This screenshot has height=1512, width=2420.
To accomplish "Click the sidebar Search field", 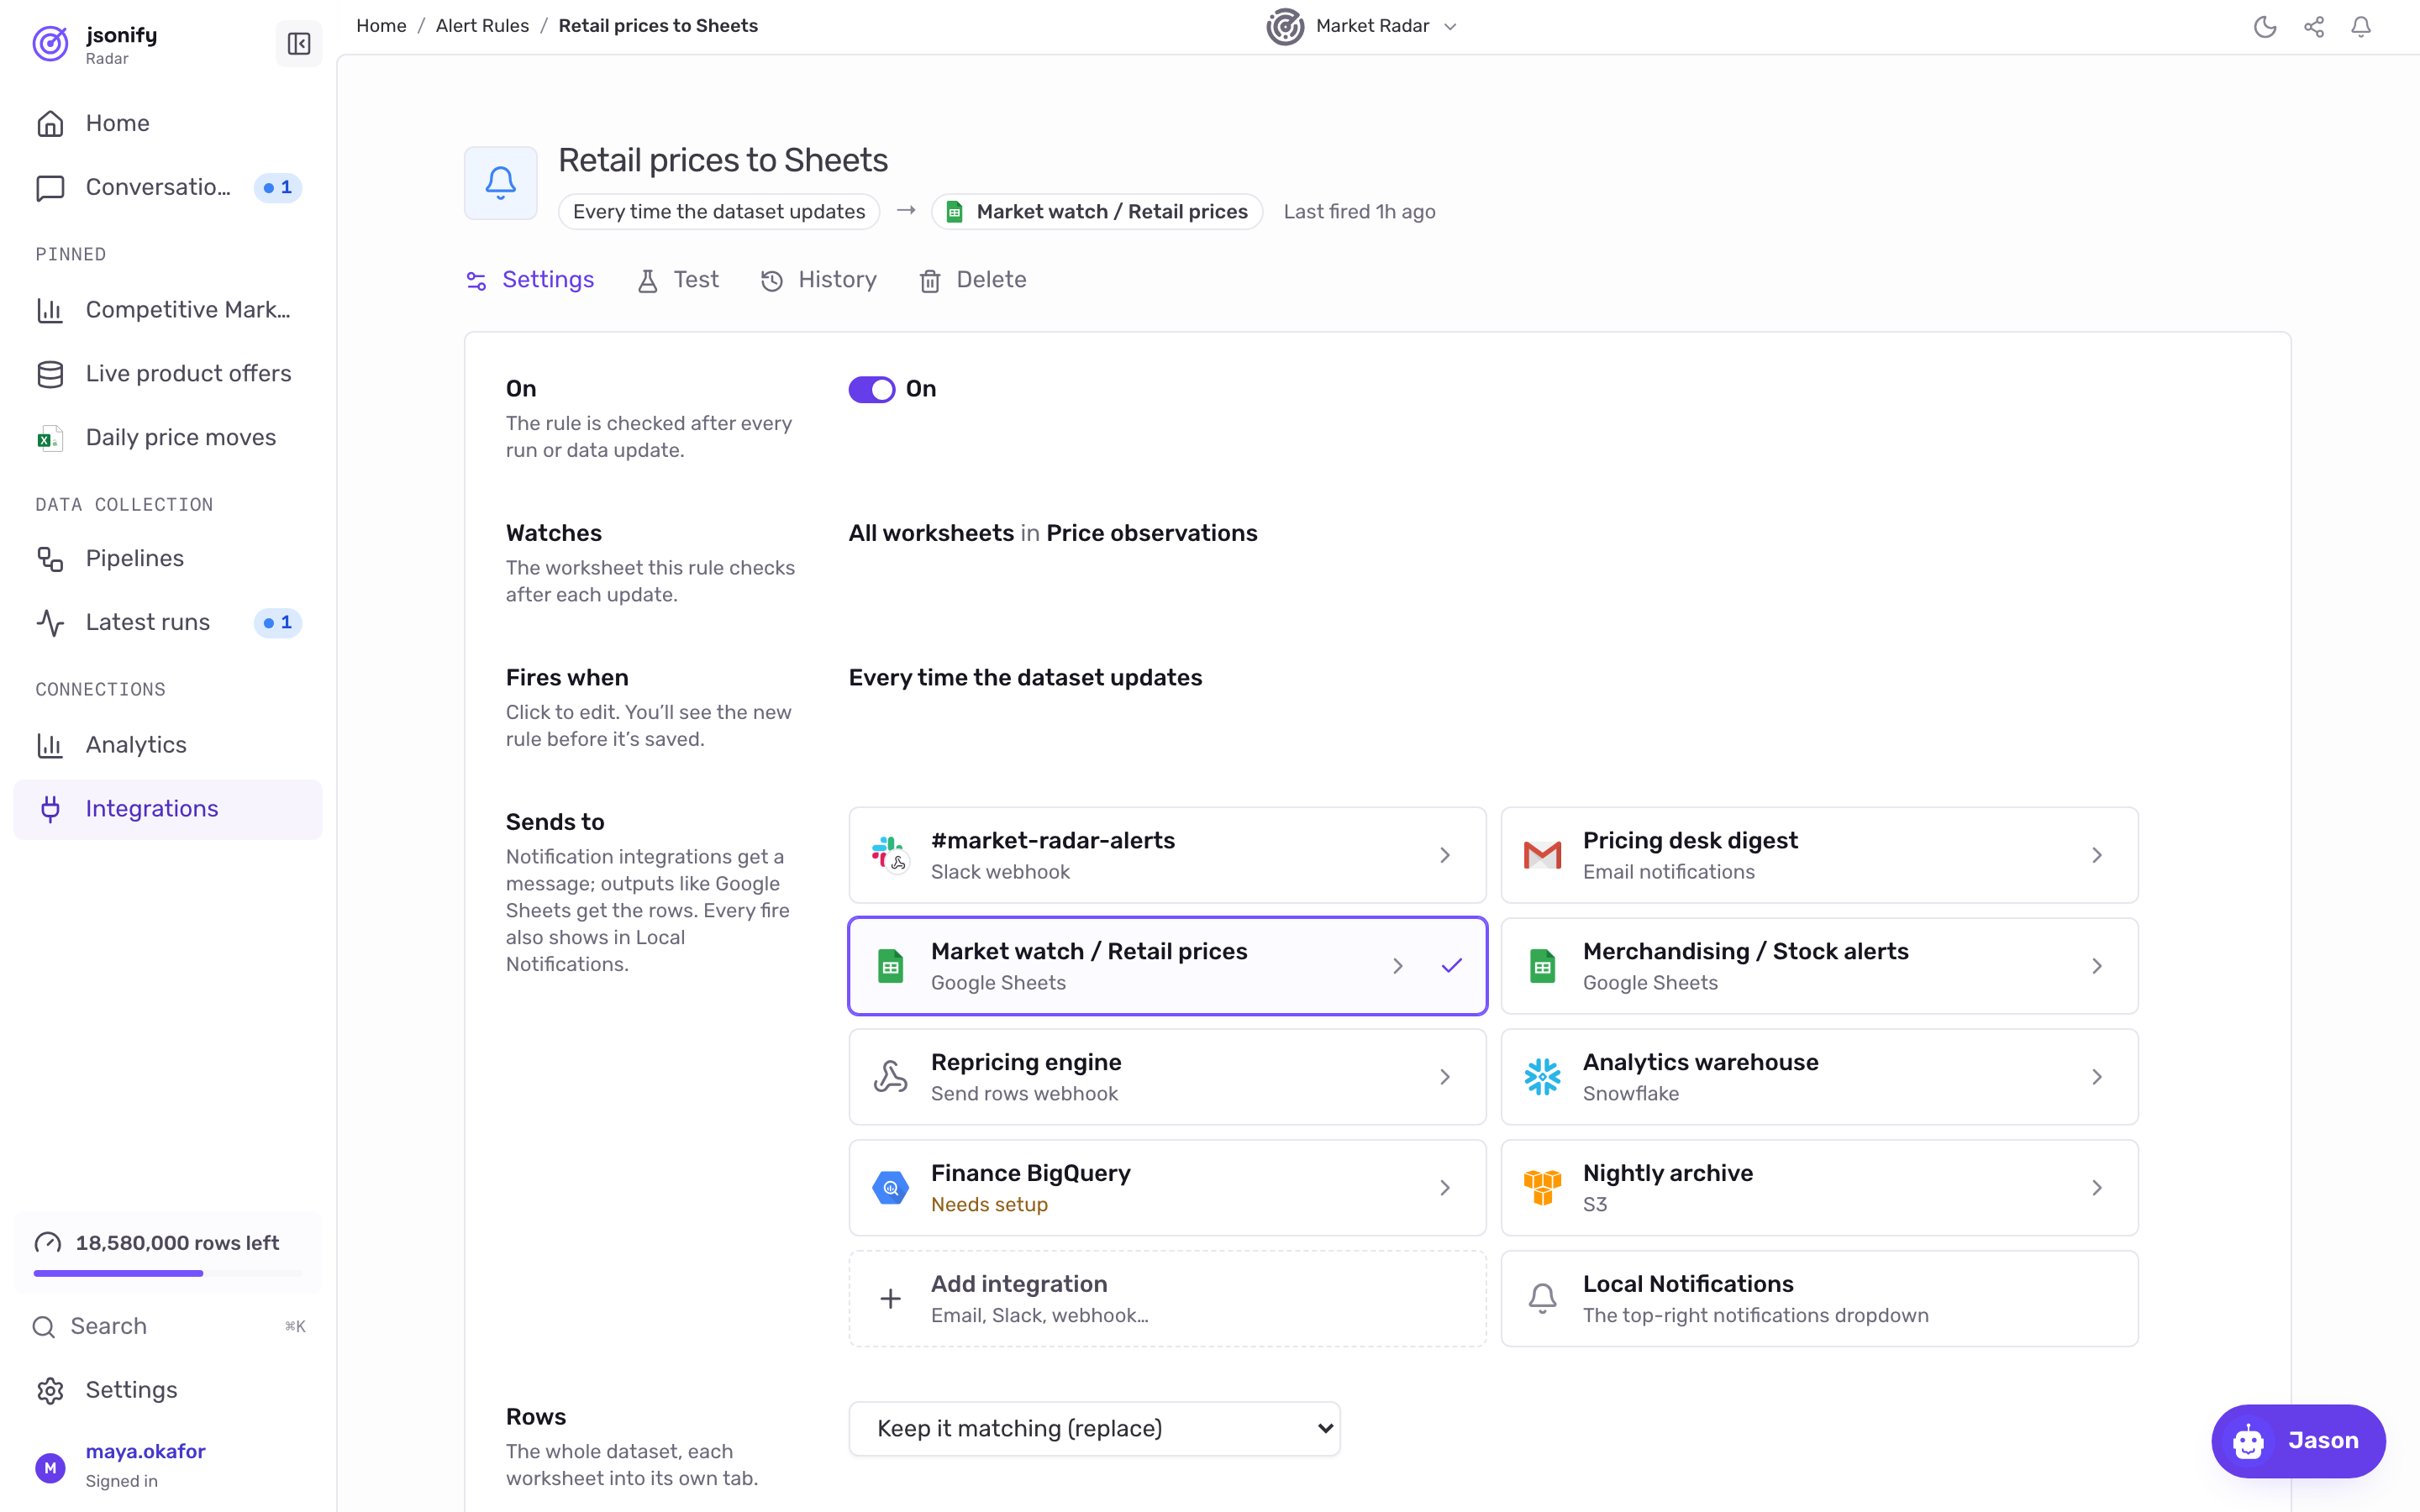I will pos(168,1326).
